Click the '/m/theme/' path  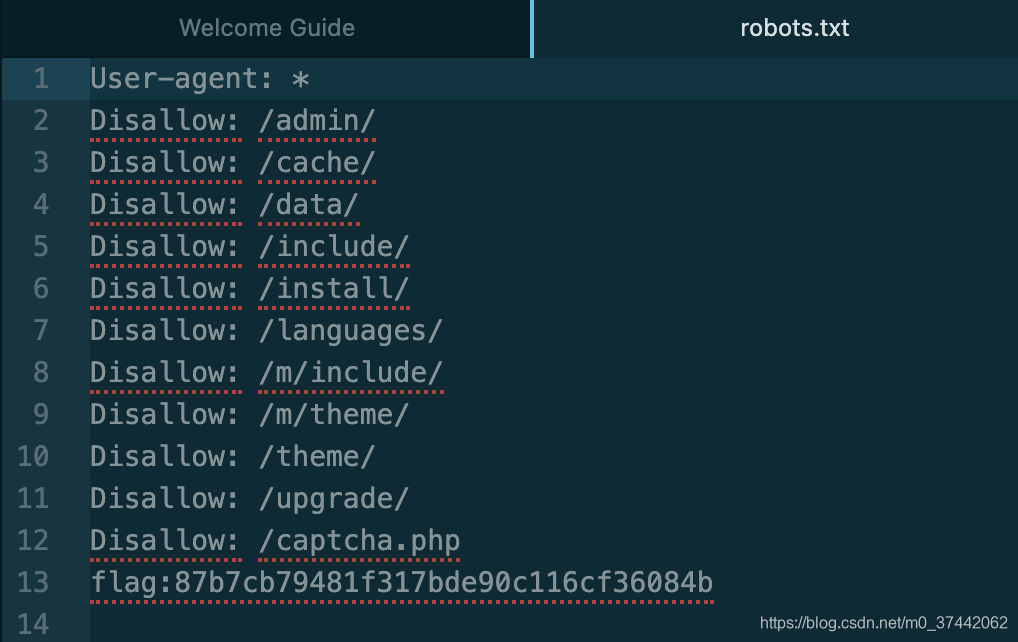pos(334,414)
